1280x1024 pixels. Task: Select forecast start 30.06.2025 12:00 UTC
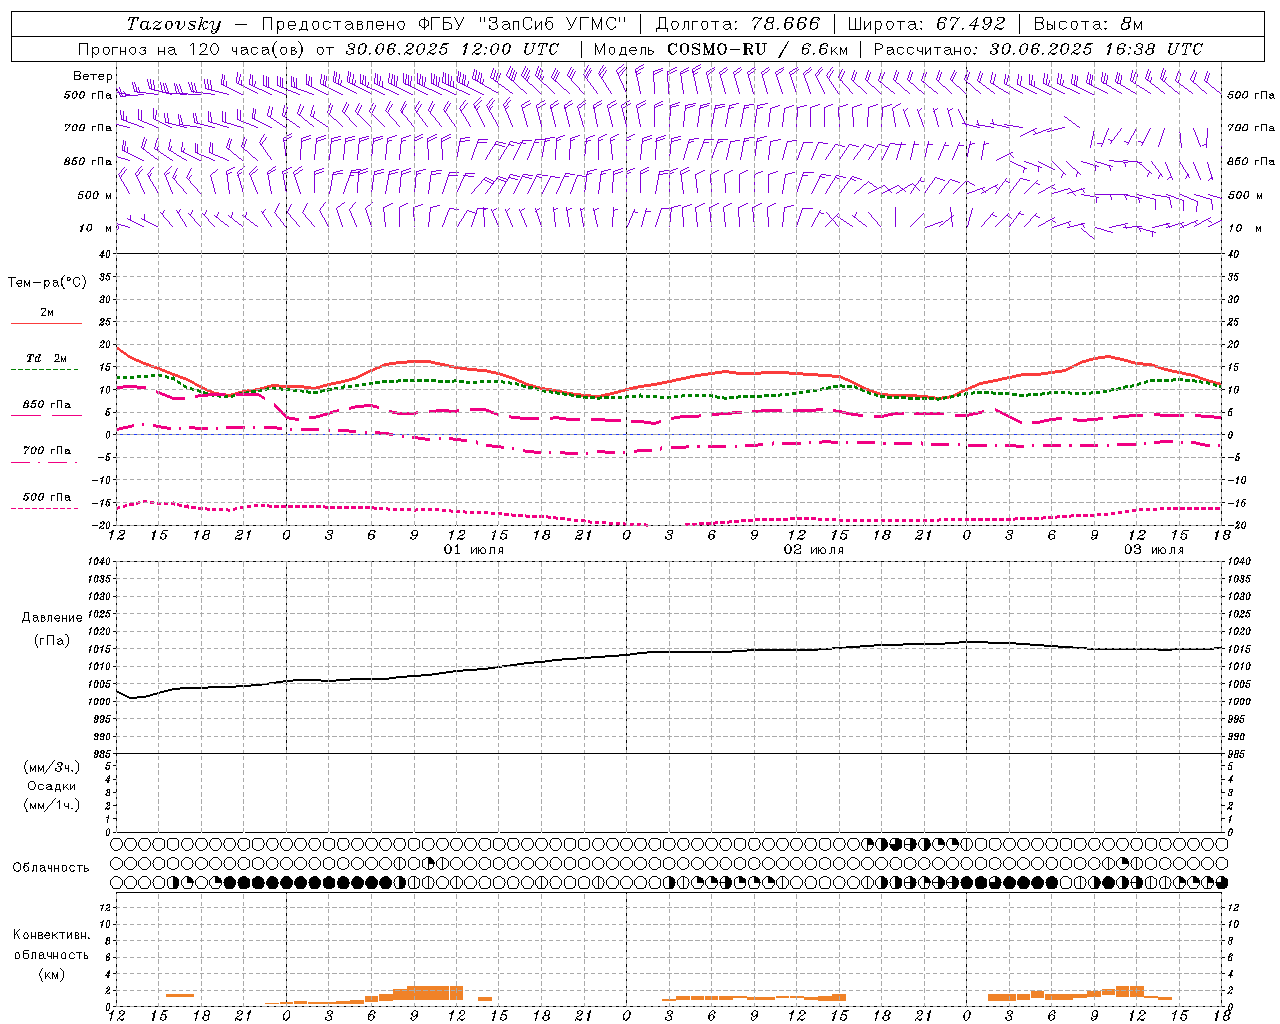[453, 49]
